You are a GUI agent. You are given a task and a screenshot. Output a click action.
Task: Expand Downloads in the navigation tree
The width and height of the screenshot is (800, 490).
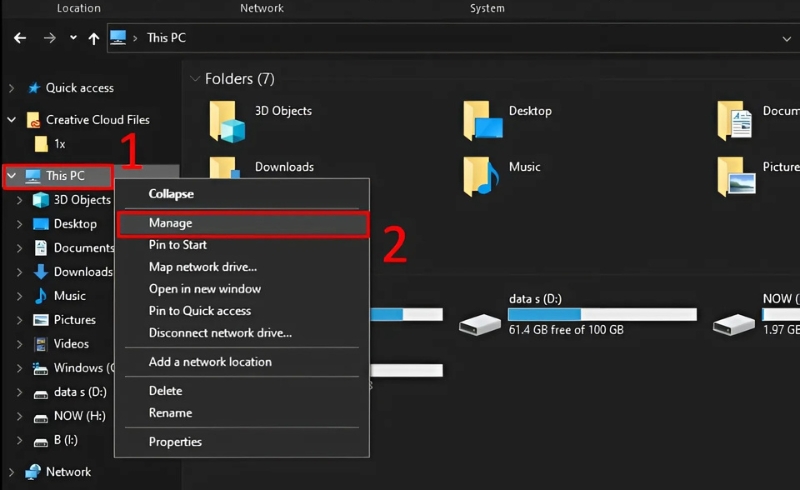pyautogui.click(x=19, y=272)
